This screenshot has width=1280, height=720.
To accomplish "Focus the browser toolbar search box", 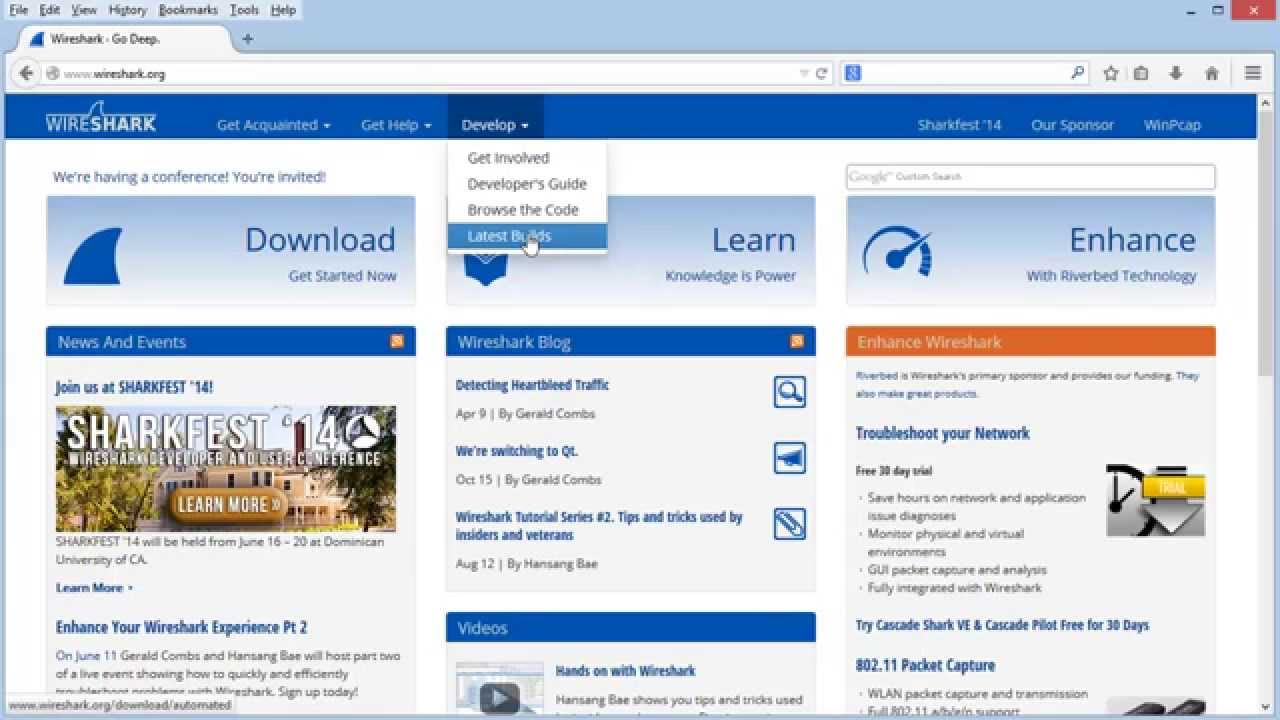I will pyautogui.click(x=965, y=73).
